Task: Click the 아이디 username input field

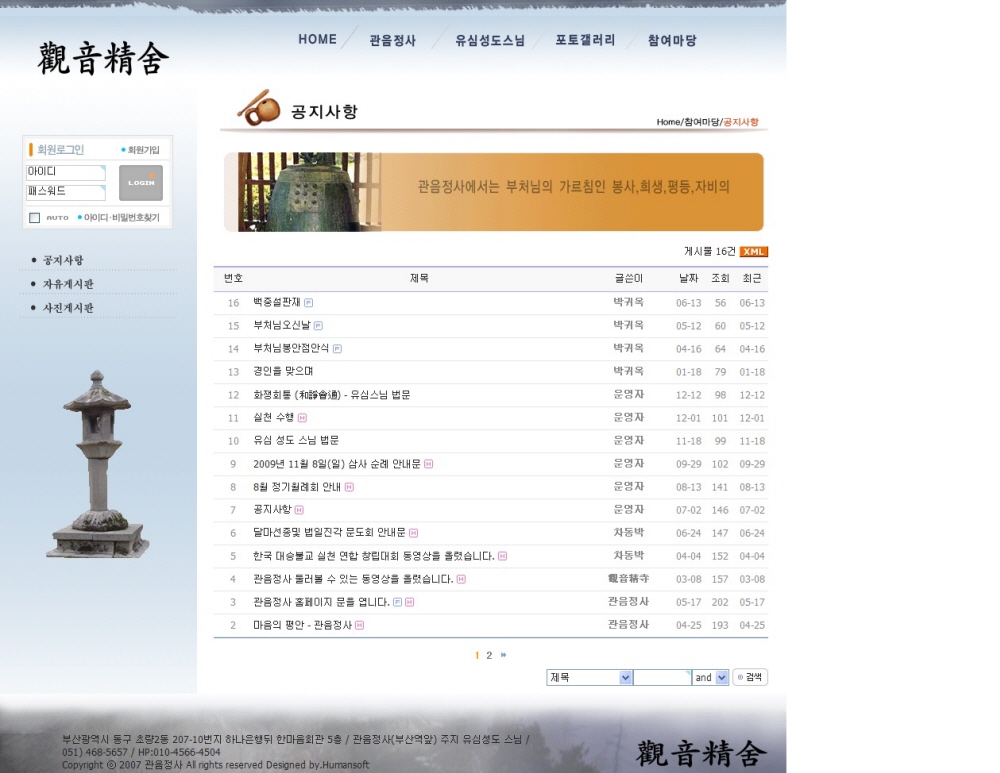Action: point(65,172)
